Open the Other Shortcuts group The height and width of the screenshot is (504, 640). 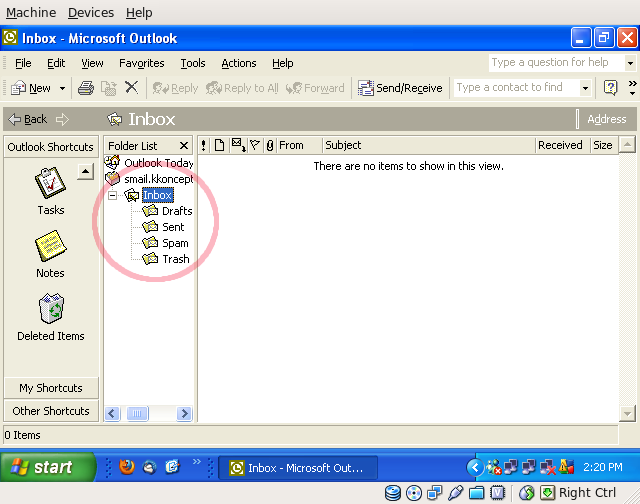[x=51, y=411]
